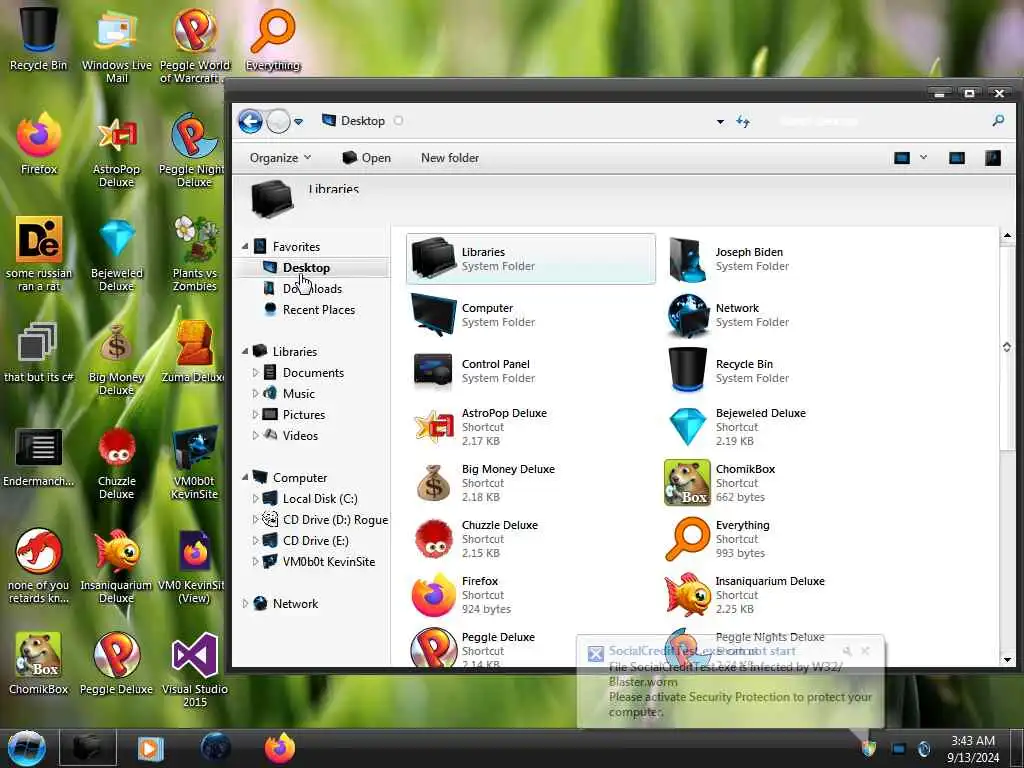The width and height of the screenshot is (1024, 768).
Task: Select the Peggle World of Warcraft desktop icon
Action: 194,44
